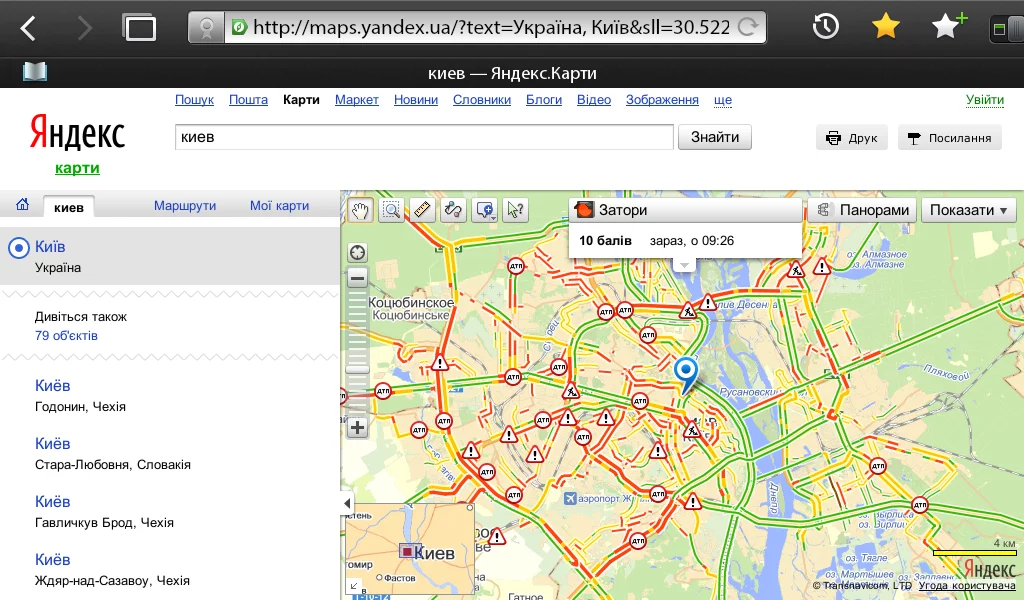Collapse the minimap corner arrow
Image resolution: width=1024 pixels, height=600 pixels.
pos(353,586)
